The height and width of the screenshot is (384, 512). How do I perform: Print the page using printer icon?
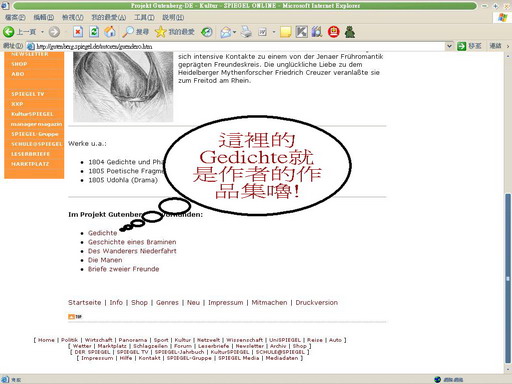[x=246, y=32]
